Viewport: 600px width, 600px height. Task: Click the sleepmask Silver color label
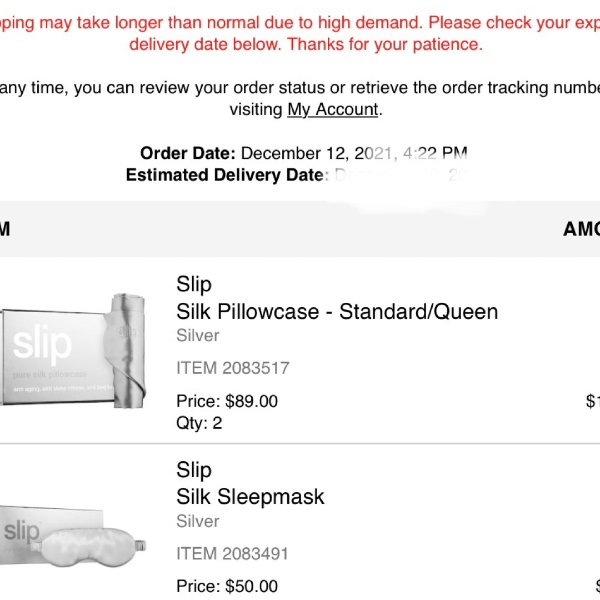[x=198, y=521]
